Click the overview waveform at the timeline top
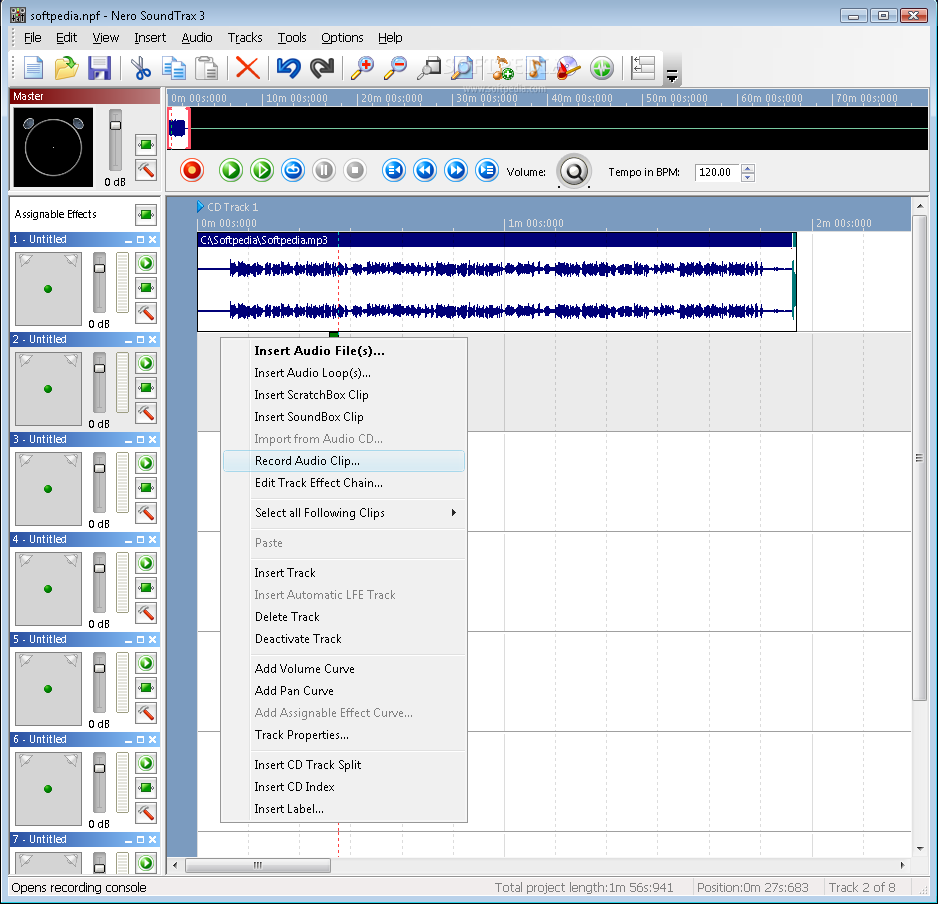The height and width of the screenshot is (904, 938). tap(178, 128)
